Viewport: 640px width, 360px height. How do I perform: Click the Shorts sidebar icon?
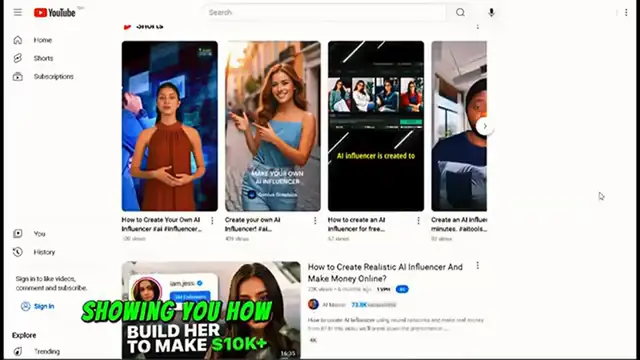point(18,58)
